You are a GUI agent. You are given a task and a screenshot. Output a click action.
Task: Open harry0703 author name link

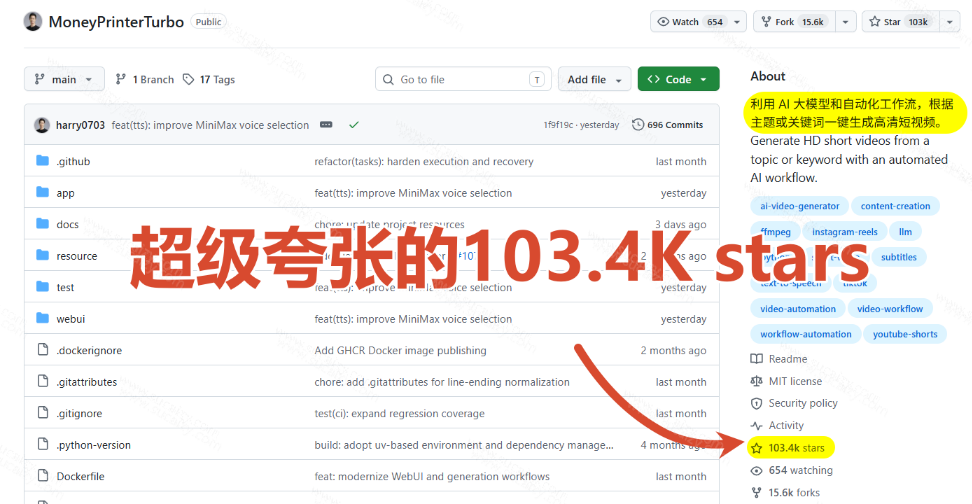pos(81,125)
